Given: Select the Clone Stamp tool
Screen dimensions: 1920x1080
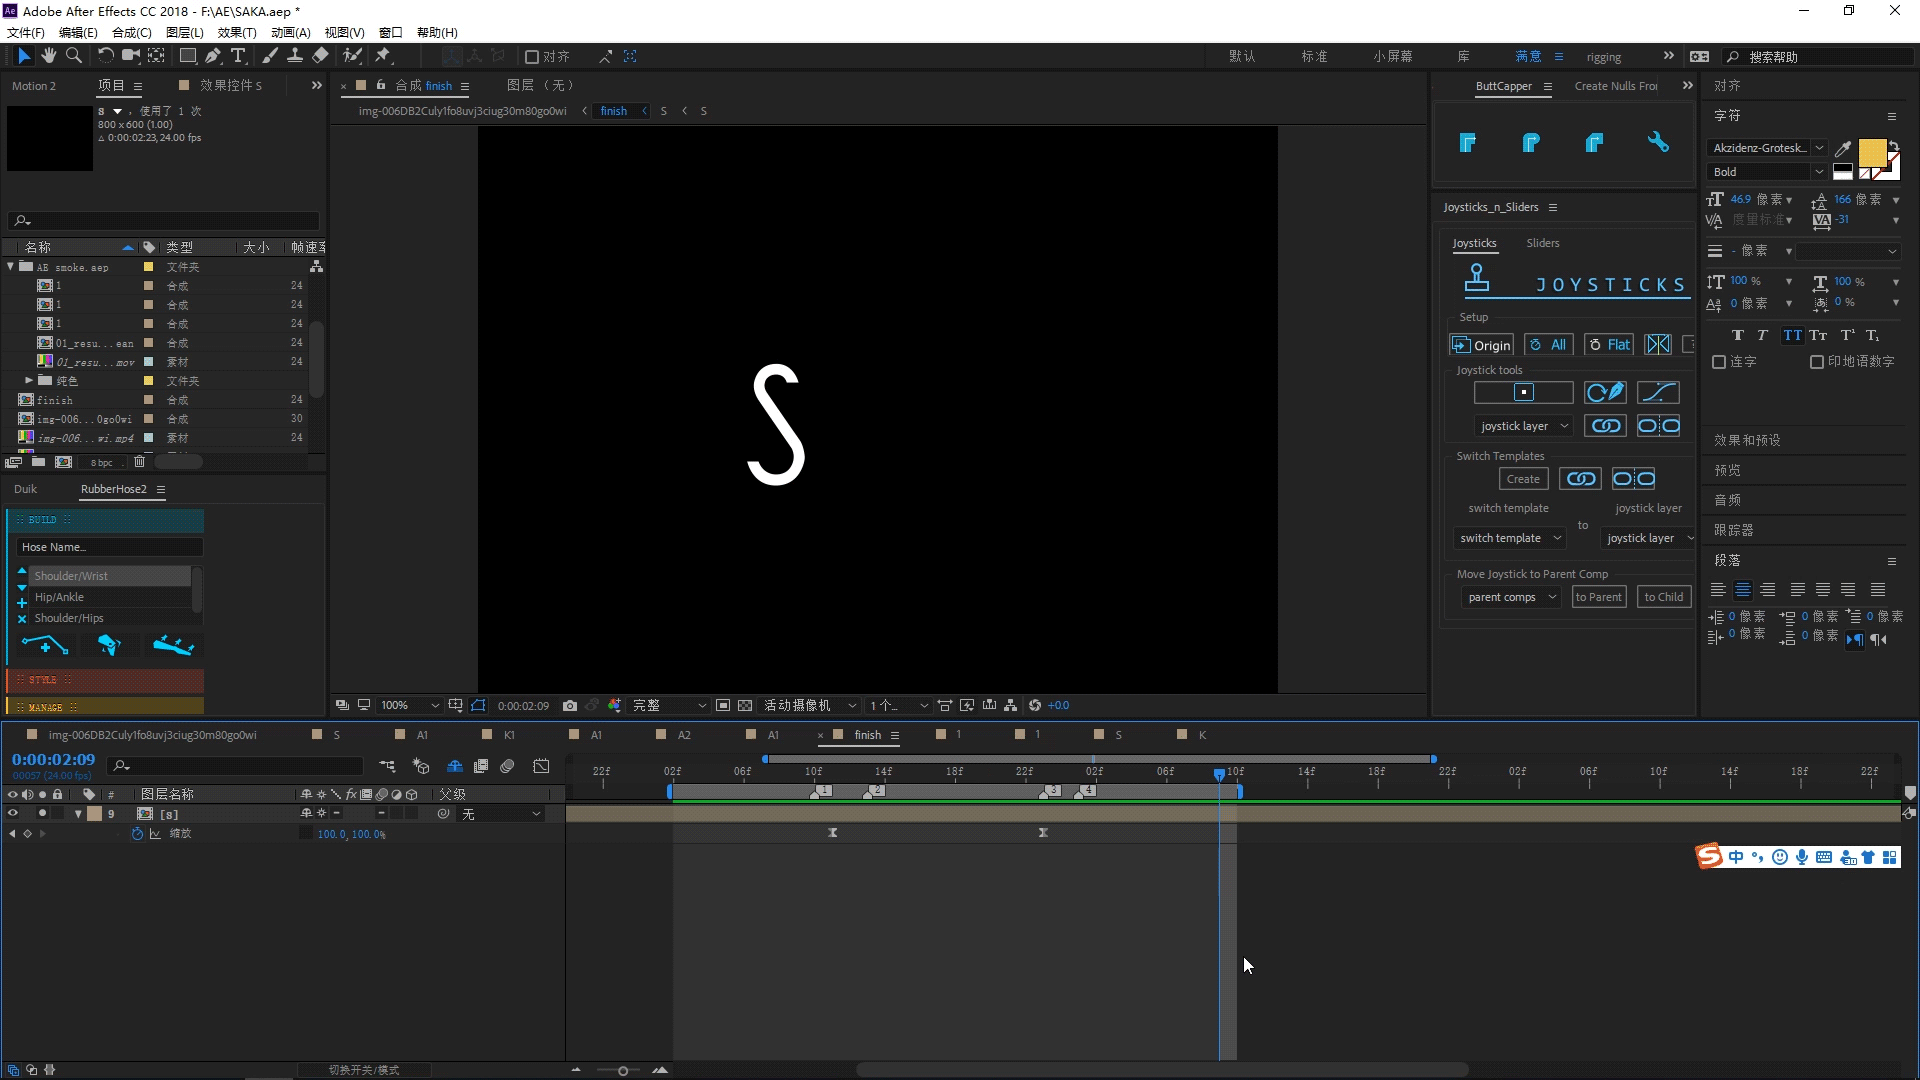Looking at the screenshot, I should (x=295, y=56).
